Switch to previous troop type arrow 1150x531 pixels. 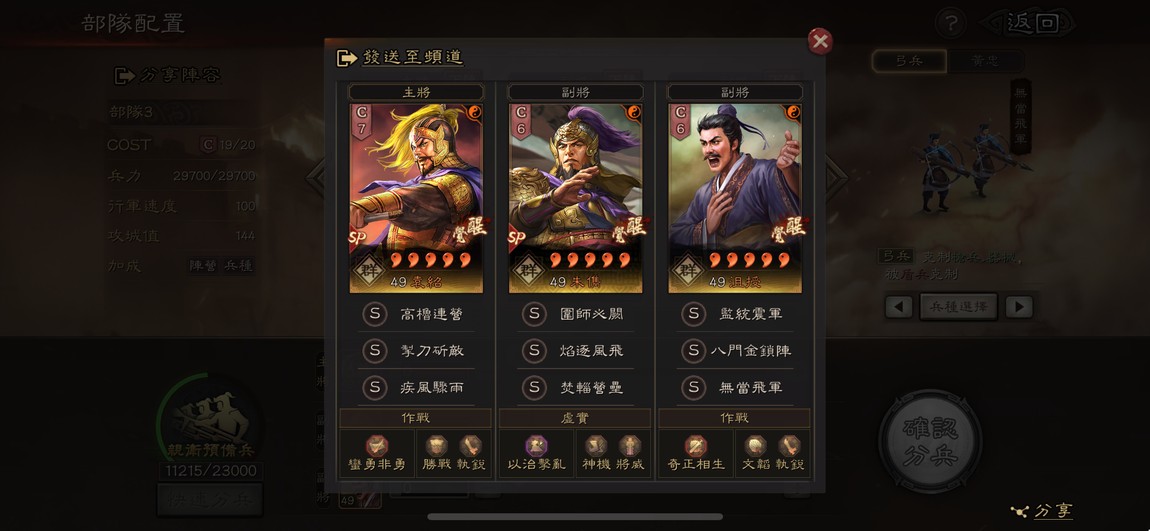click(x=898, y=307)
